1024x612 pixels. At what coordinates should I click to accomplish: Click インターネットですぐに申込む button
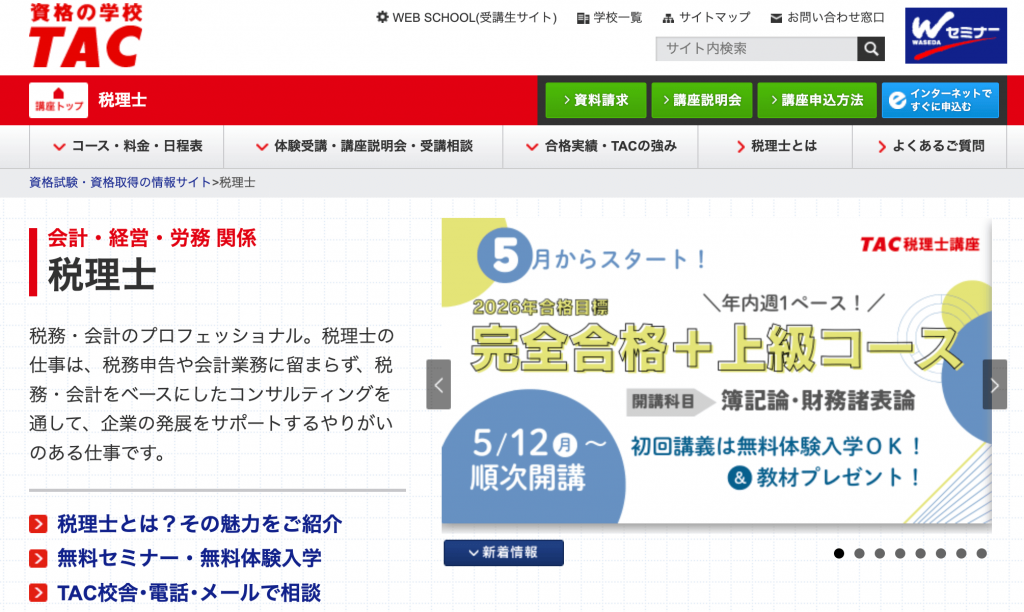point(940,100)
